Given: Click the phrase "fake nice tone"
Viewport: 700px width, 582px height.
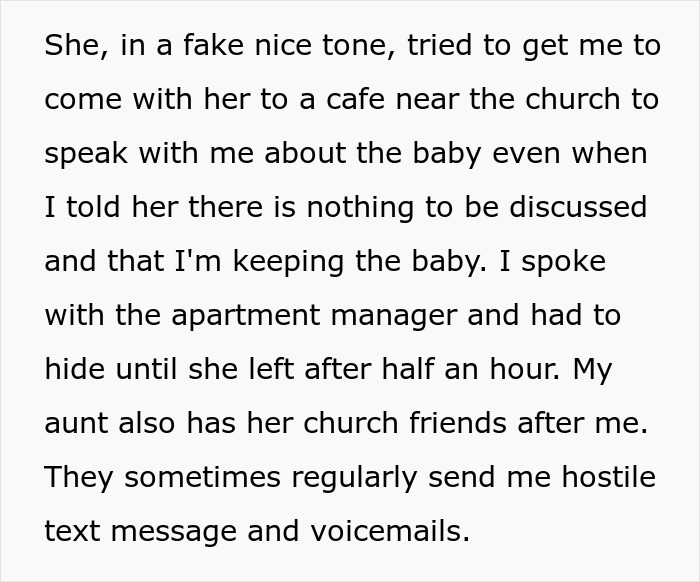Looking at the screenshot, I should [x=235, y=47].
